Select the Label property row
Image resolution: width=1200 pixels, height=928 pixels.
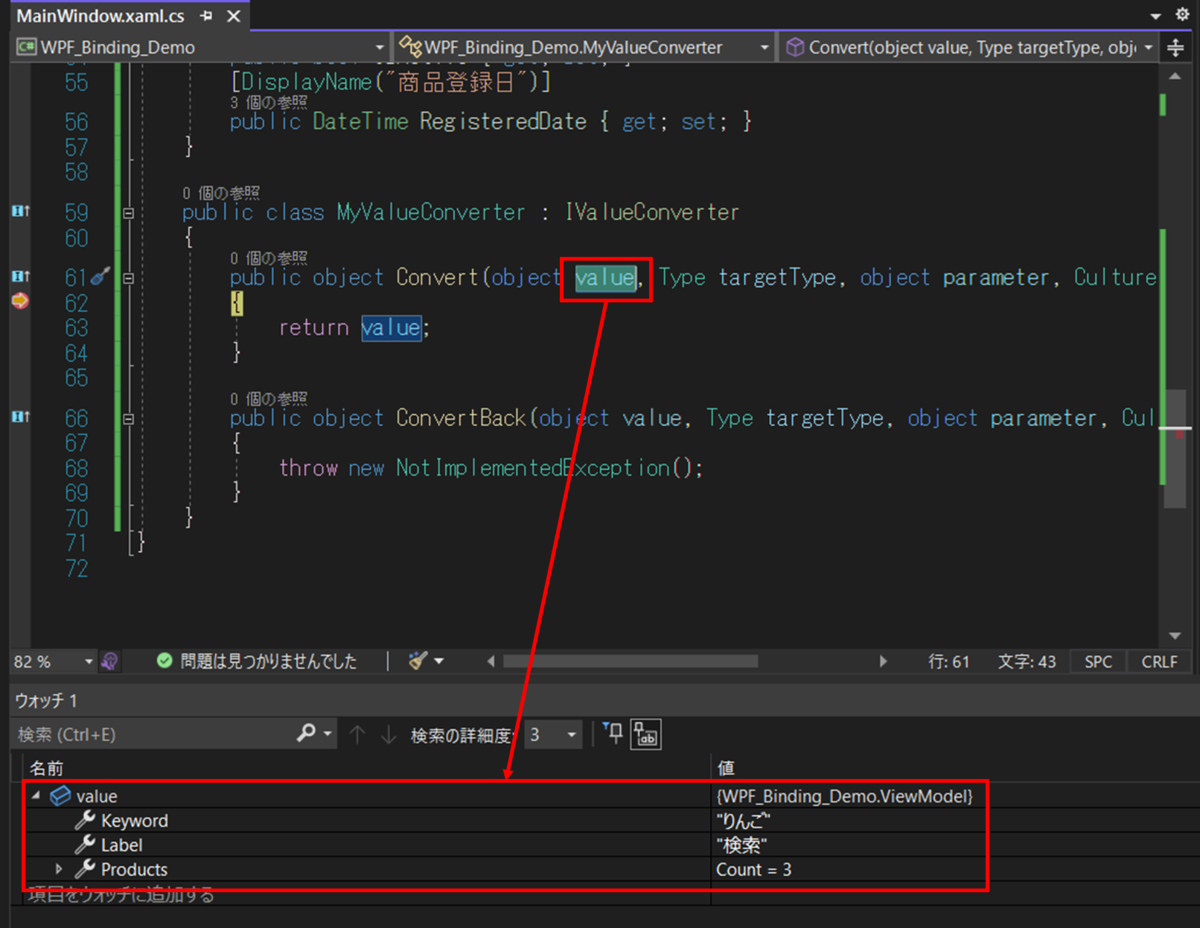click(x=506, y=845)
